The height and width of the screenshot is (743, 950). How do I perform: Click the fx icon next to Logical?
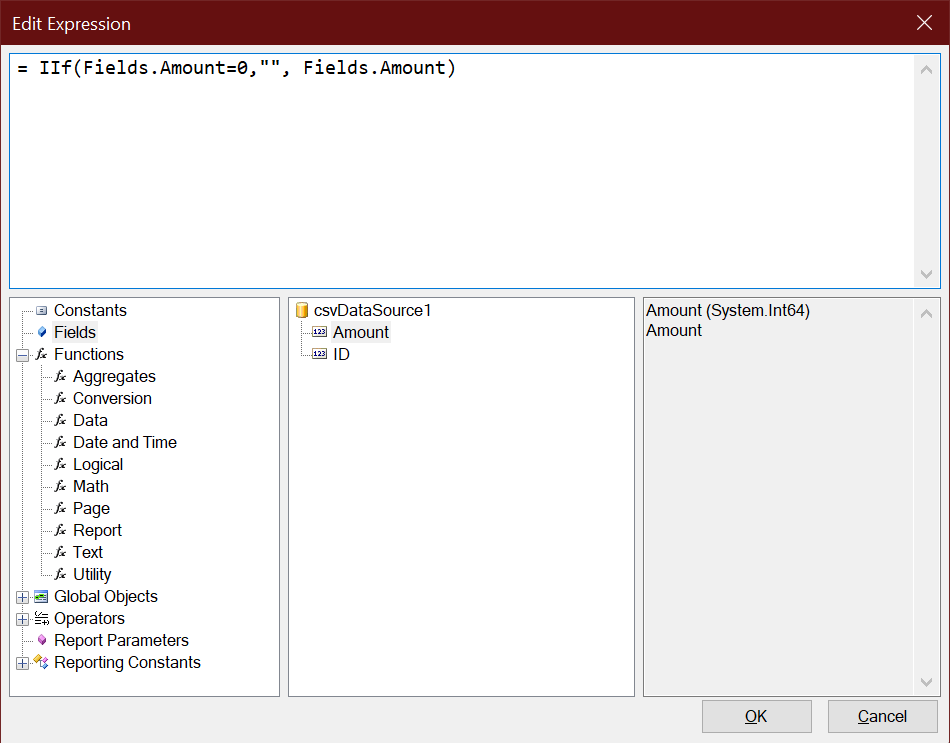pyautogui.click(x=61, y=464)
